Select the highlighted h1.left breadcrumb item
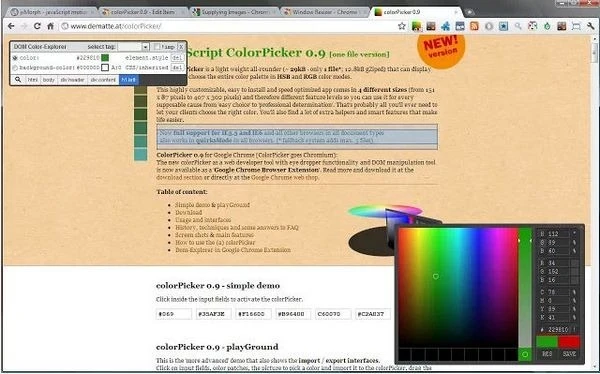The image size is (600, 374). point(129,80)
